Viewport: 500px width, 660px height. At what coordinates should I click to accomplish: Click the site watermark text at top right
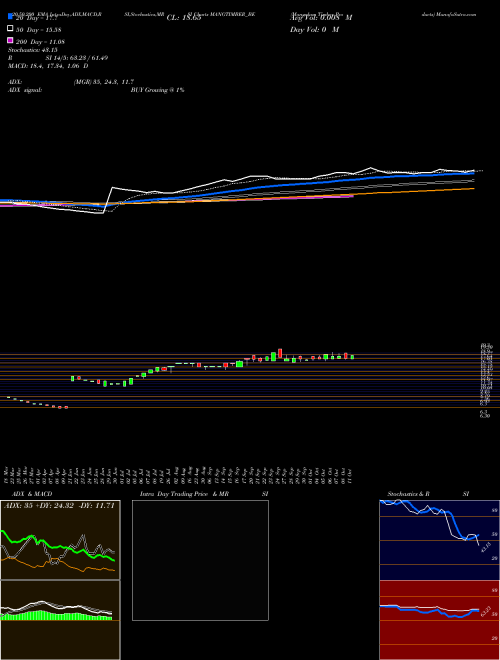click(x=448, y=14)
